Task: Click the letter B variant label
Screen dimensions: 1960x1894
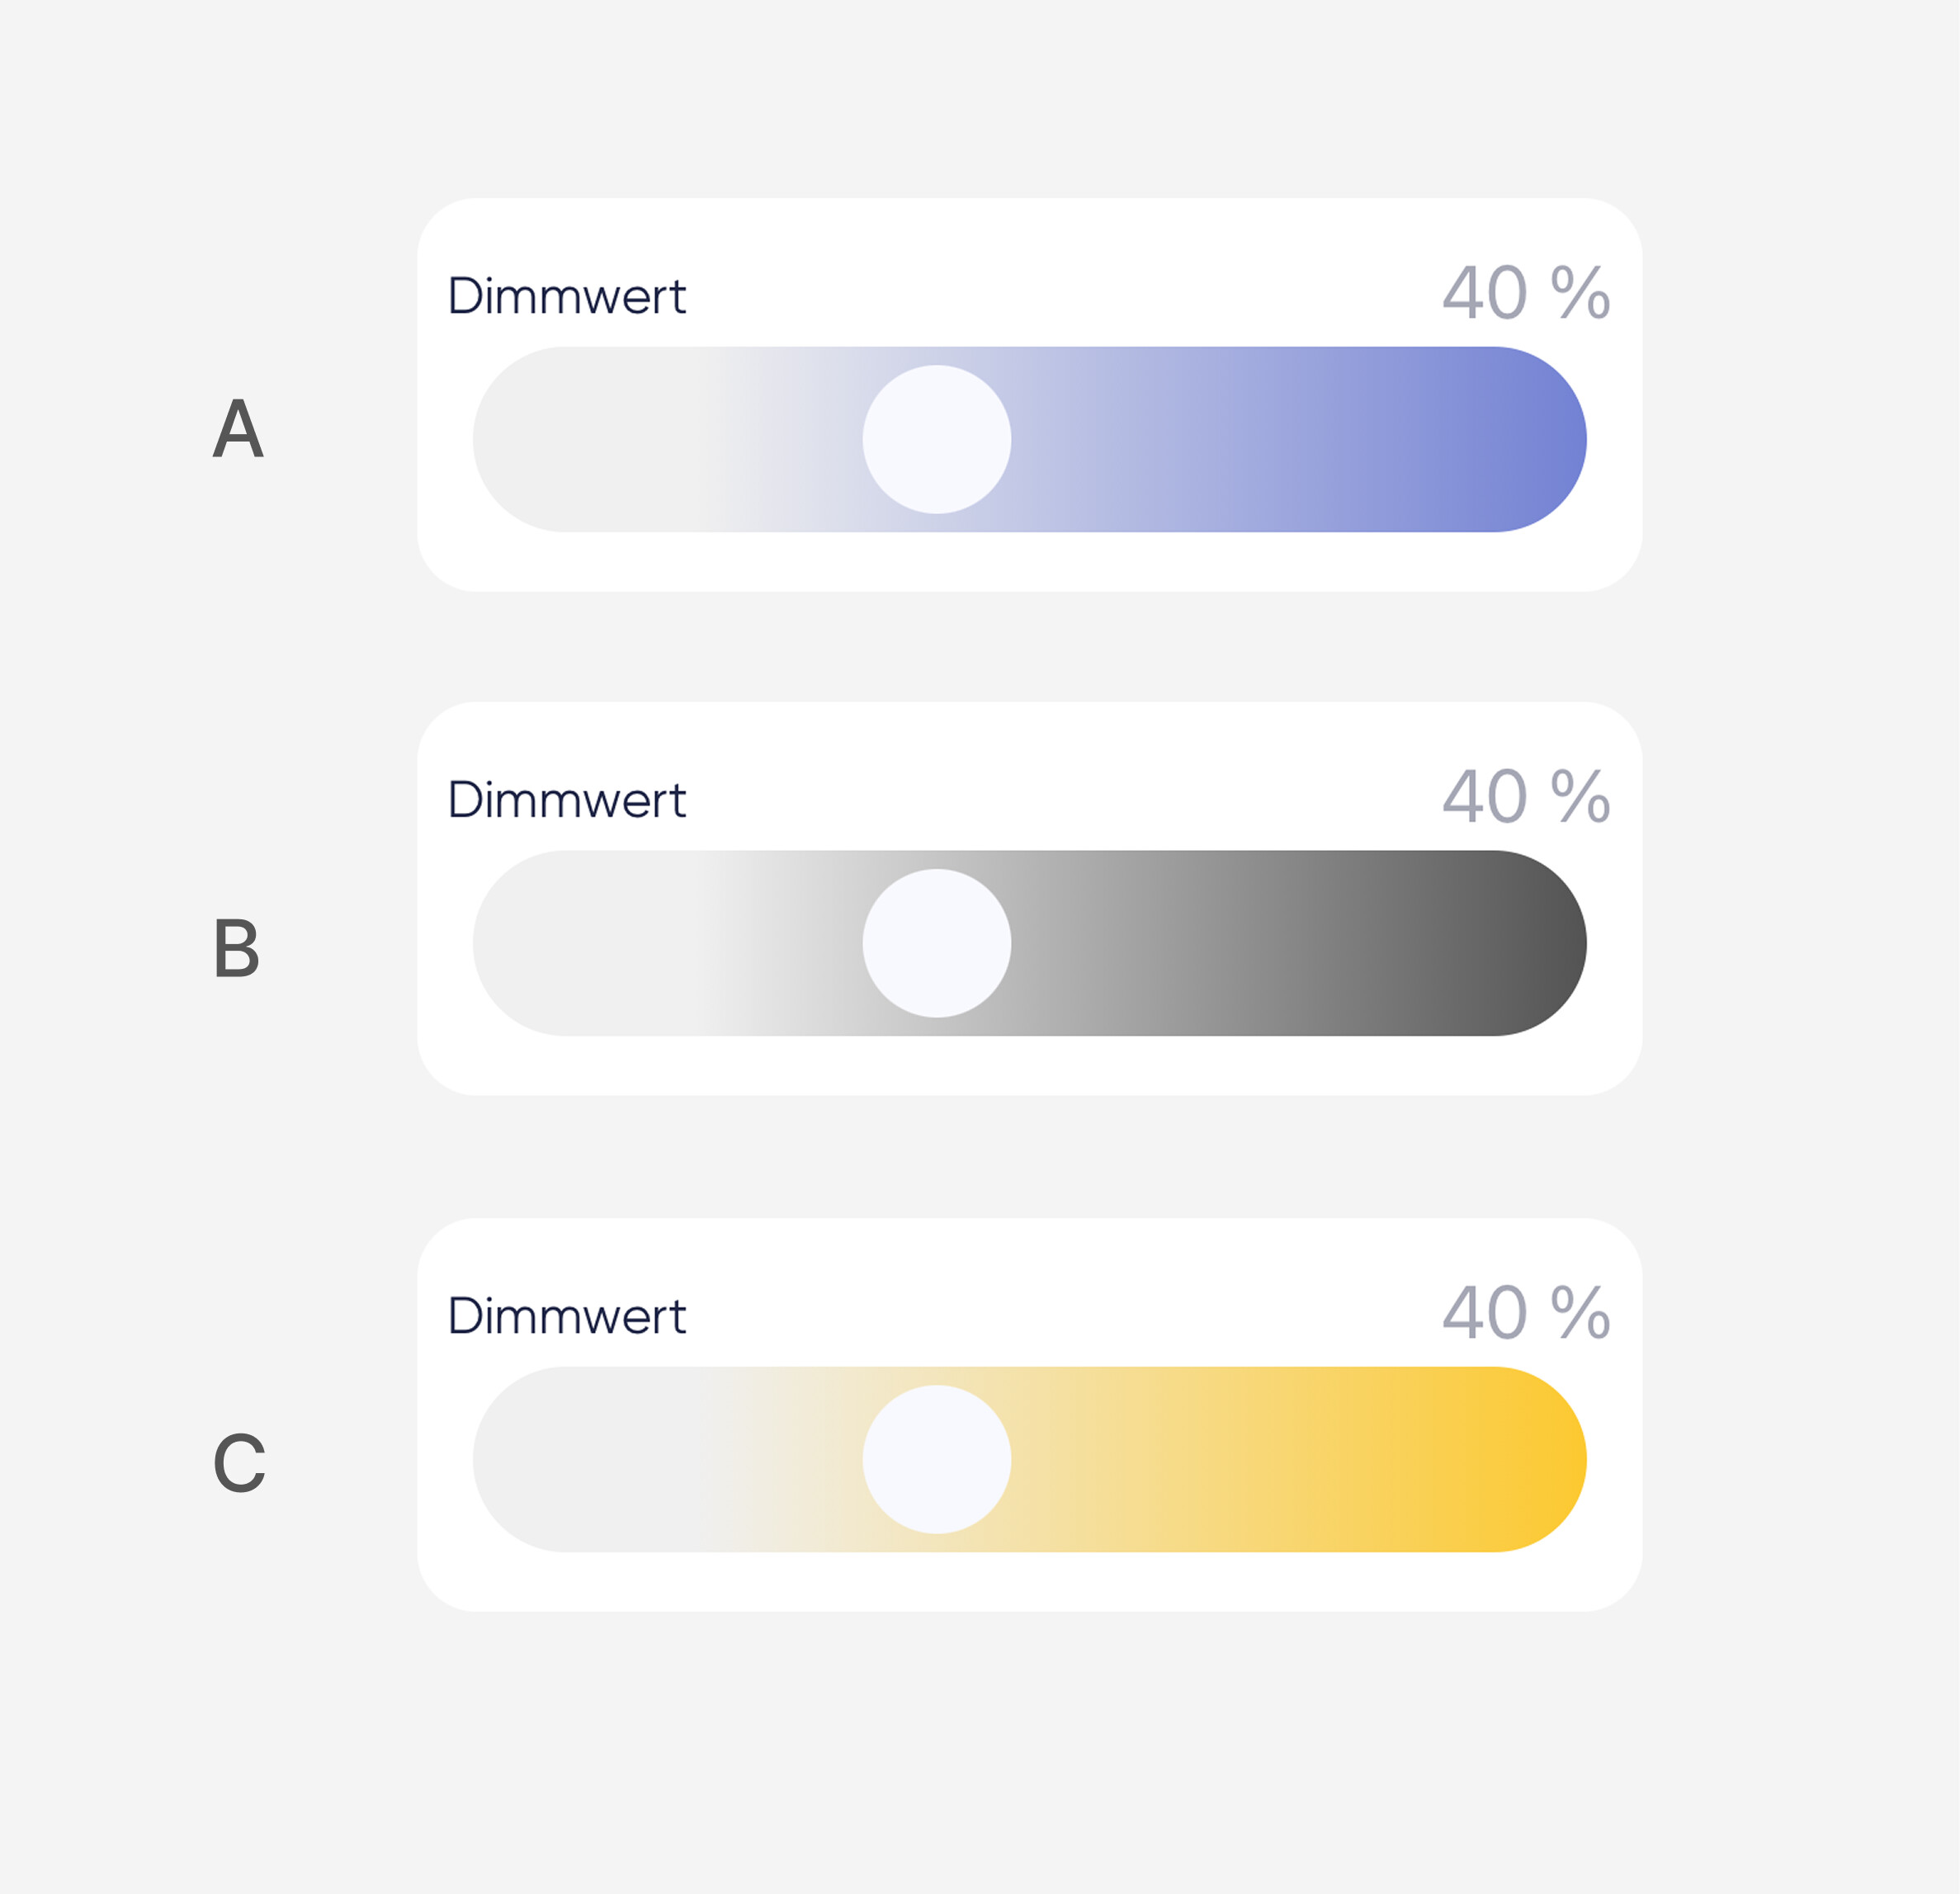Action: [x=237, y=947]
